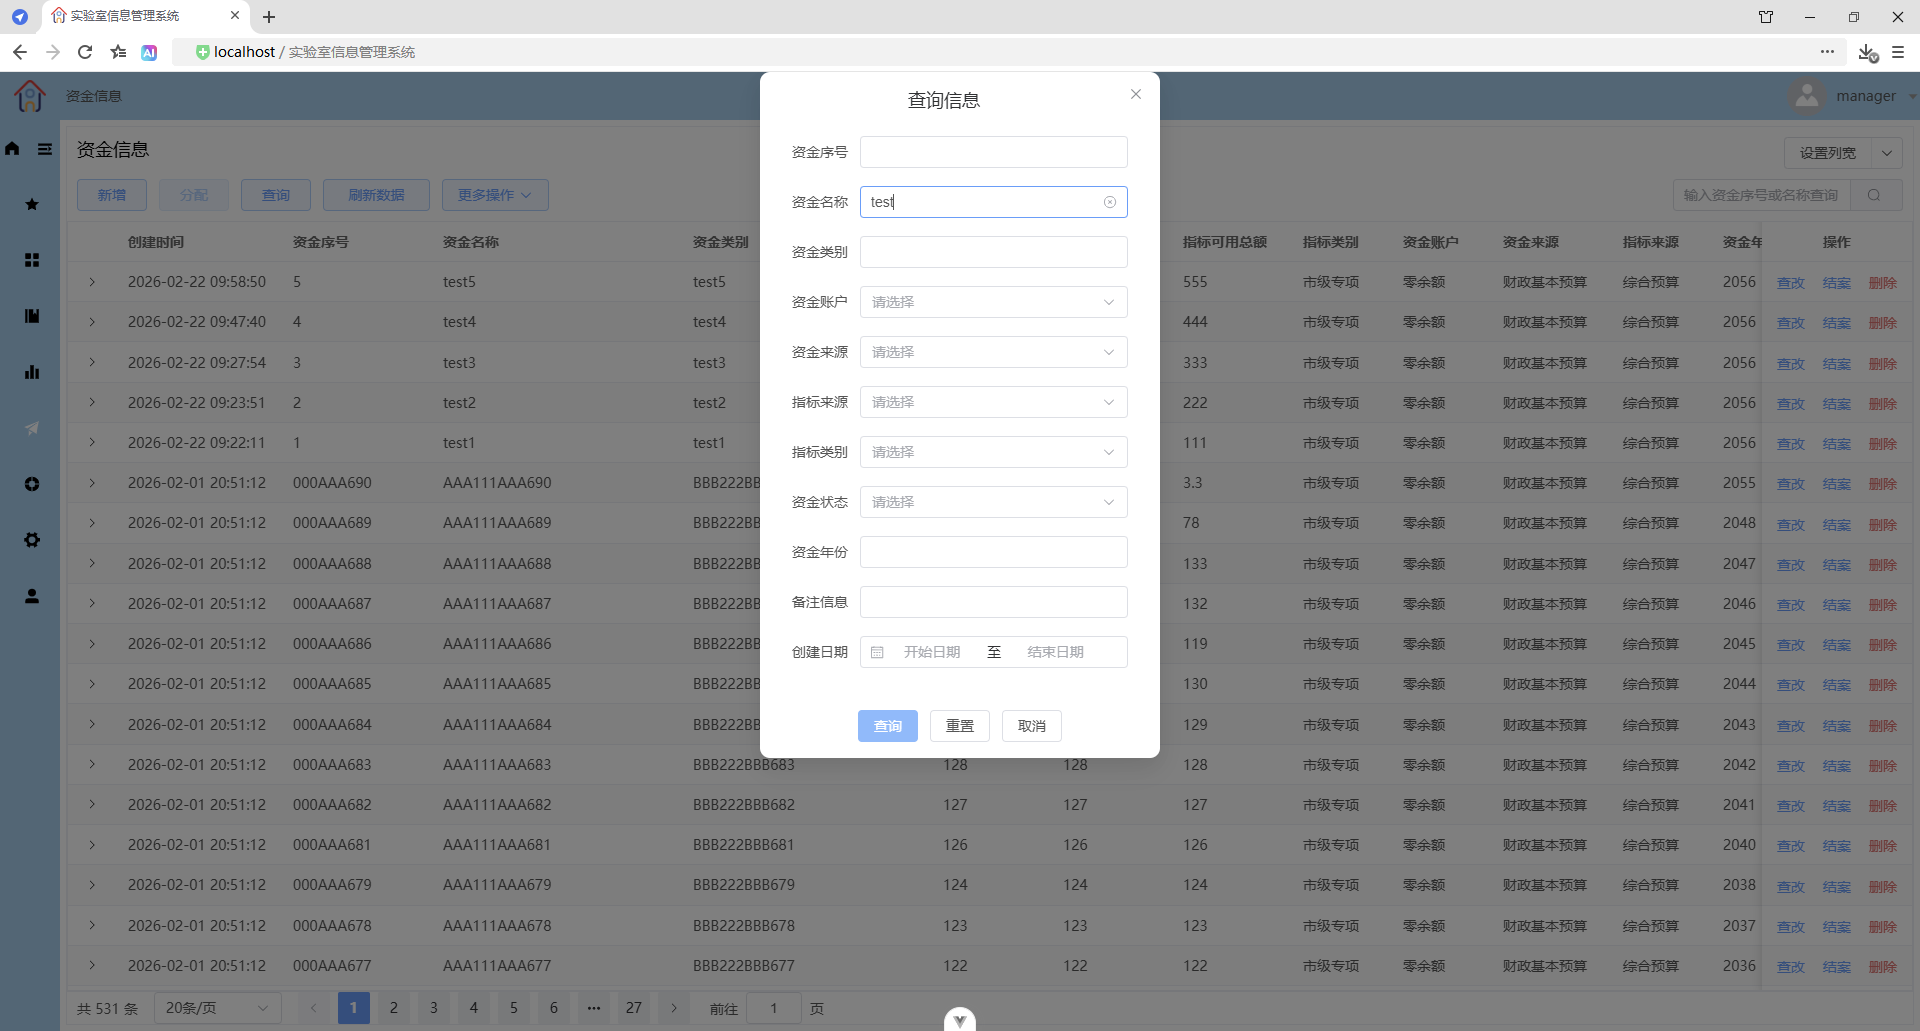Open the 指标来源 dropdown
This screenshot has height=1031, width=1920.
[x=994, y=402]
